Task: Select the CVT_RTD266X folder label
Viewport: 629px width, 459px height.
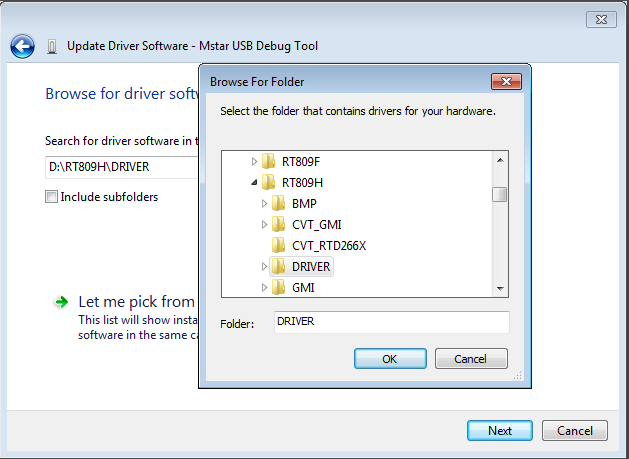Action: pyautogui.click(x=329, y=246)
